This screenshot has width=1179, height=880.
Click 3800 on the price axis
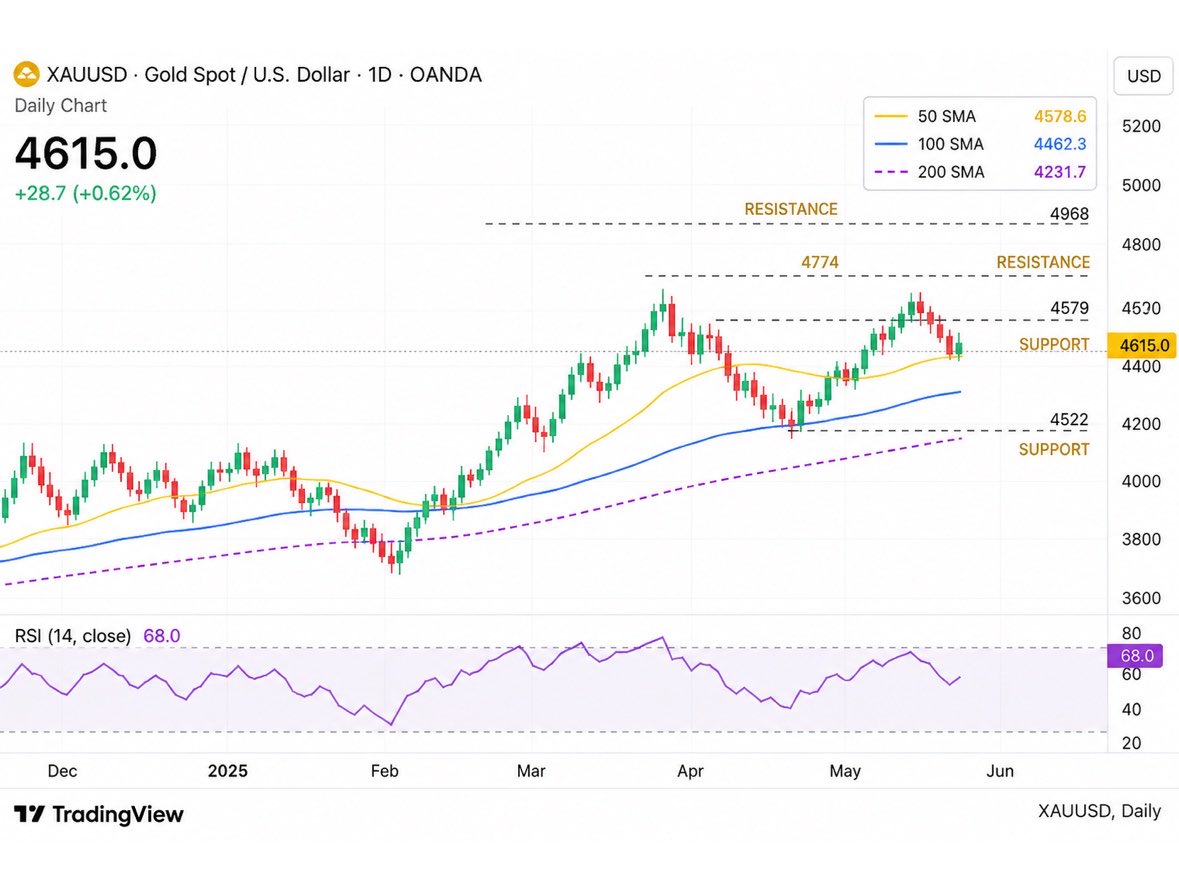tap(1141, 539)
